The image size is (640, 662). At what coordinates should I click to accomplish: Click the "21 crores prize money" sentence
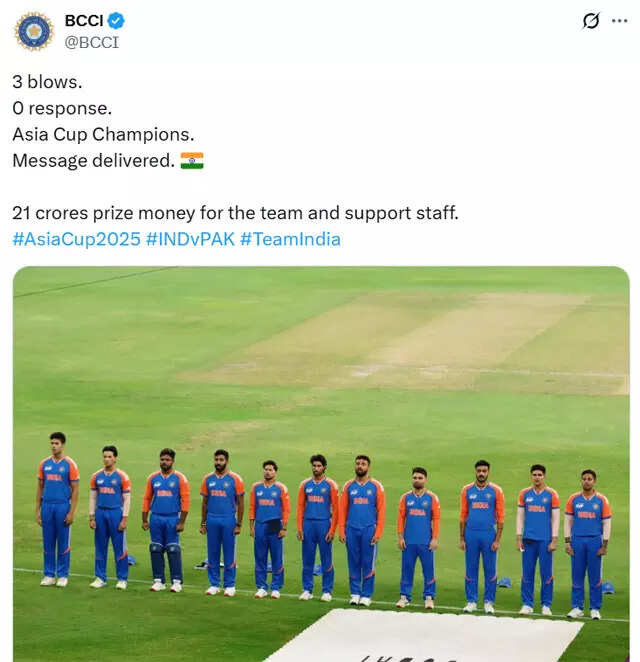pos(235,213)
